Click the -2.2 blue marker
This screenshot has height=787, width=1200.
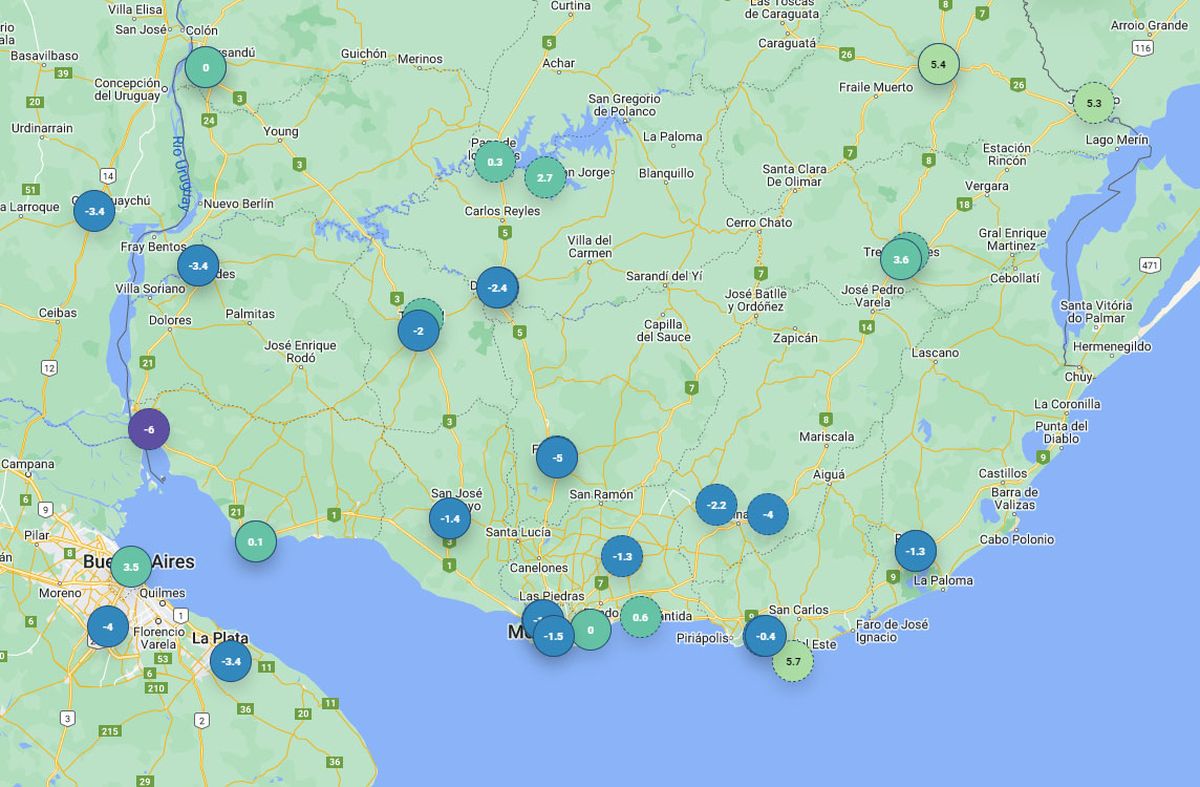click(716, 505)
